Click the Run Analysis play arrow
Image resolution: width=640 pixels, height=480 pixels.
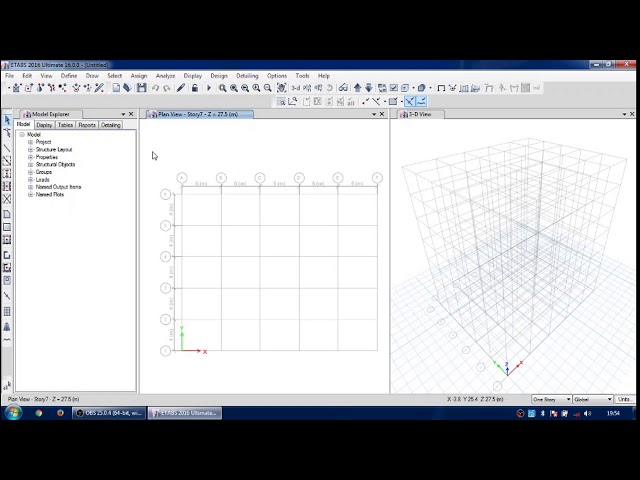pyautogui.click(x=209, y=88)
